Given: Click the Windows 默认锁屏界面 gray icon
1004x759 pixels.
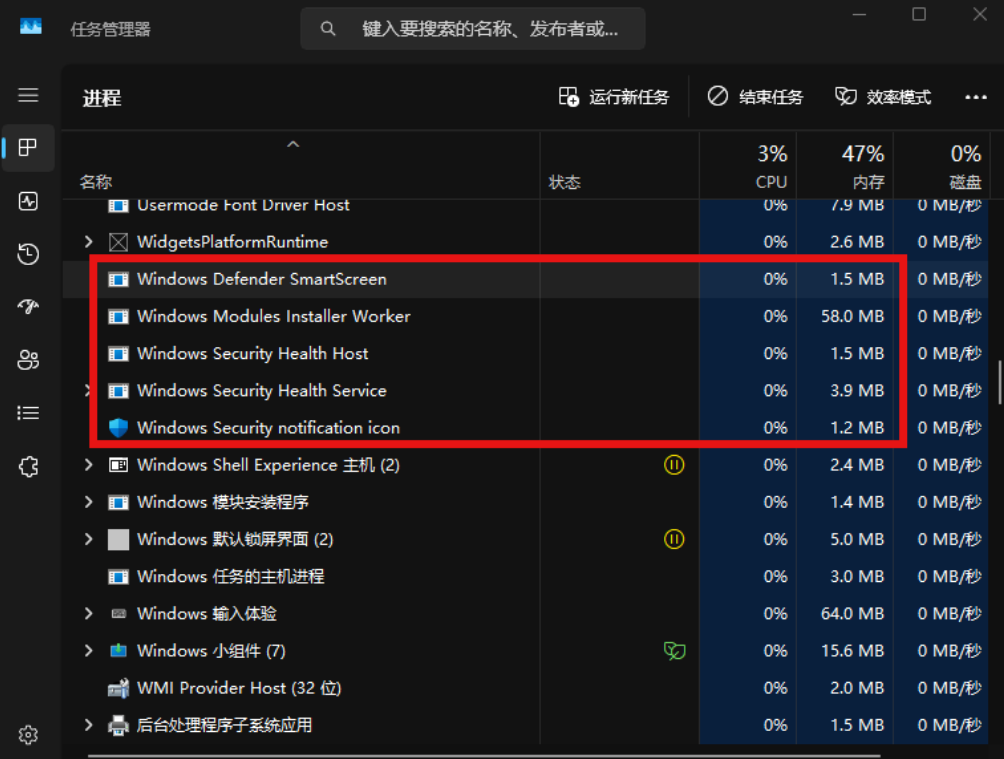Looking at the screenshot, I should (x=118, y=539).
